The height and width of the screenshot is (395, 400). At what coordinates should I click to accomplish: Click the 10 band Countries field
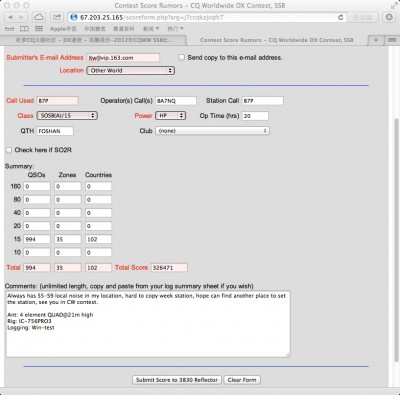(98, 252)
